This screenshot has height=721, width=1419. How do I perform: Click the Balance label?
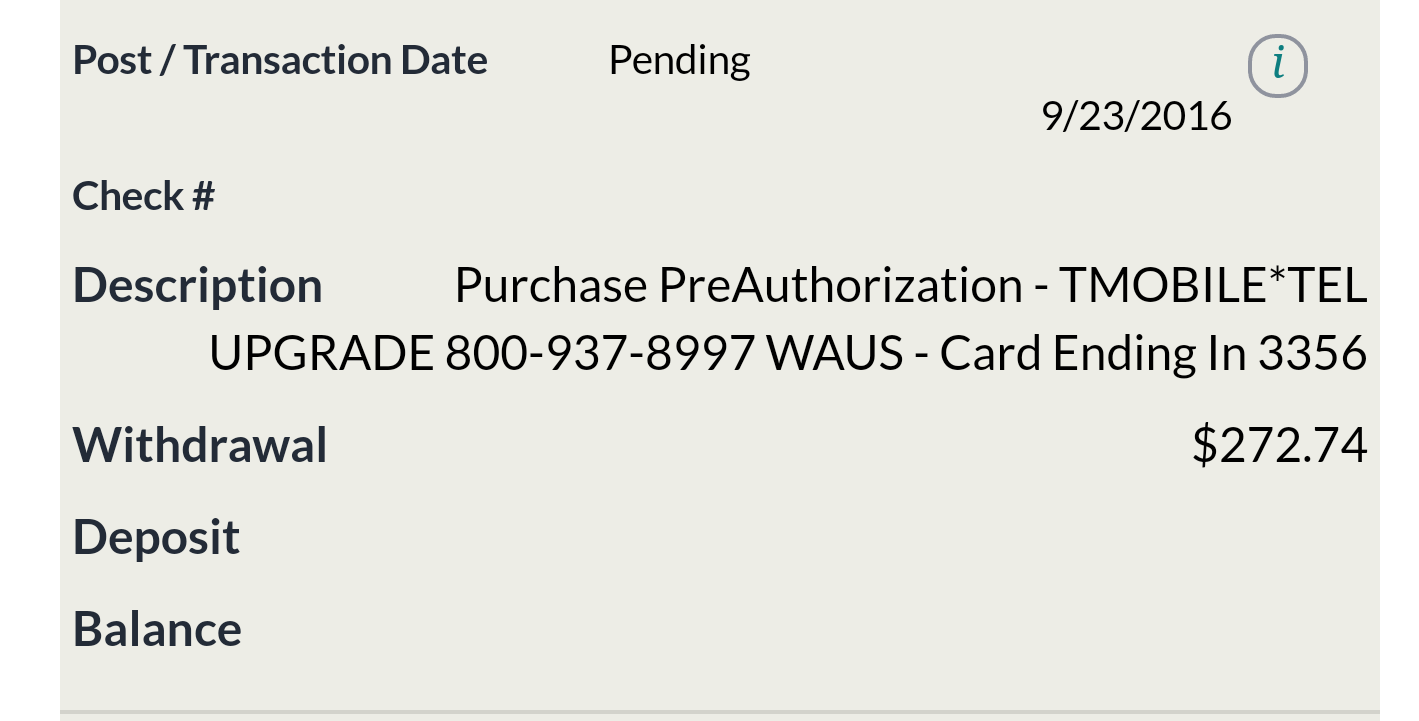click(x=157, y=629)
